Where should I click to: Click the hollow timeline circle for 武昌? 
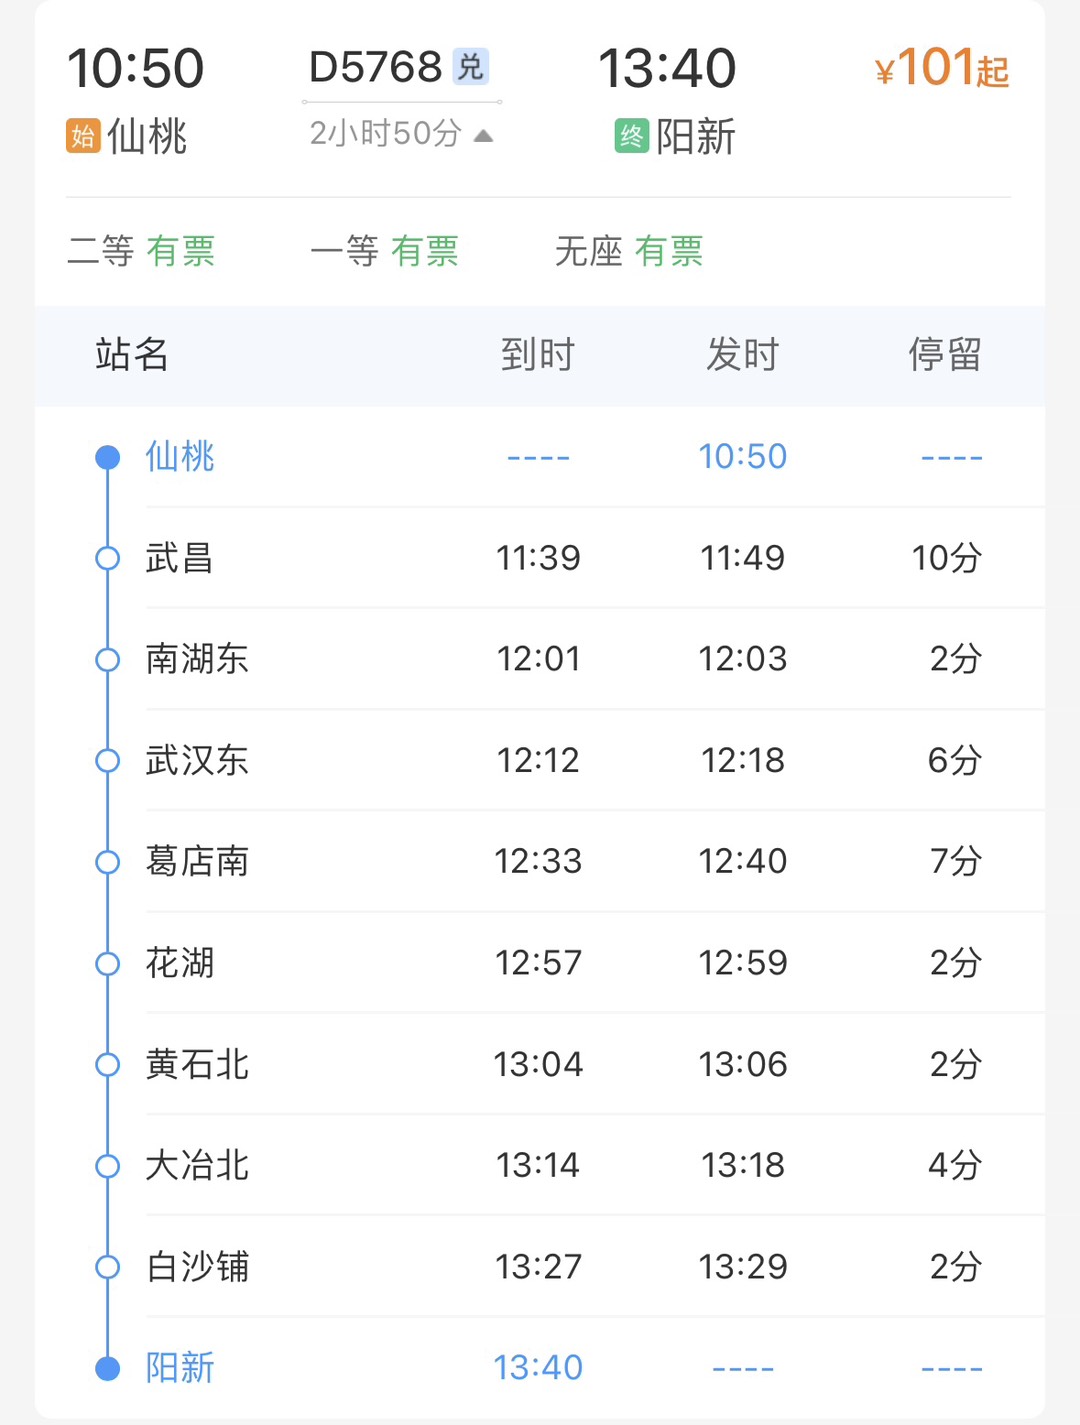[x=107, y=558]
